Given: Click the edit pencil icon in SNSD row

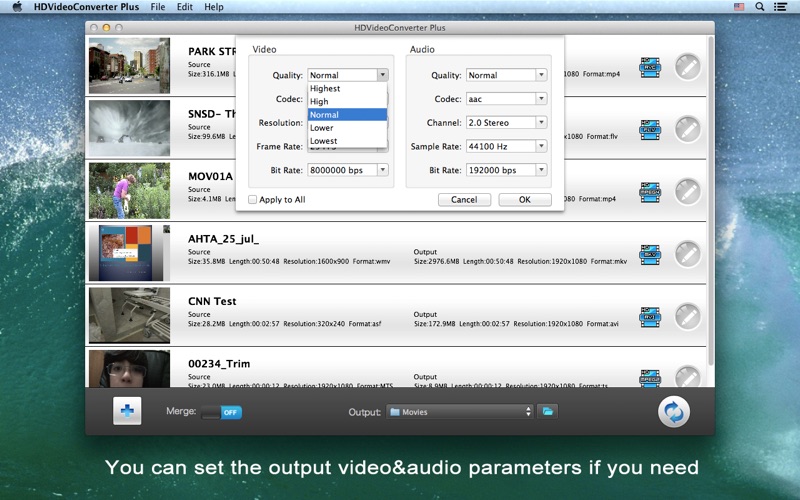Looking at the screenshot, I should (687, 130).
